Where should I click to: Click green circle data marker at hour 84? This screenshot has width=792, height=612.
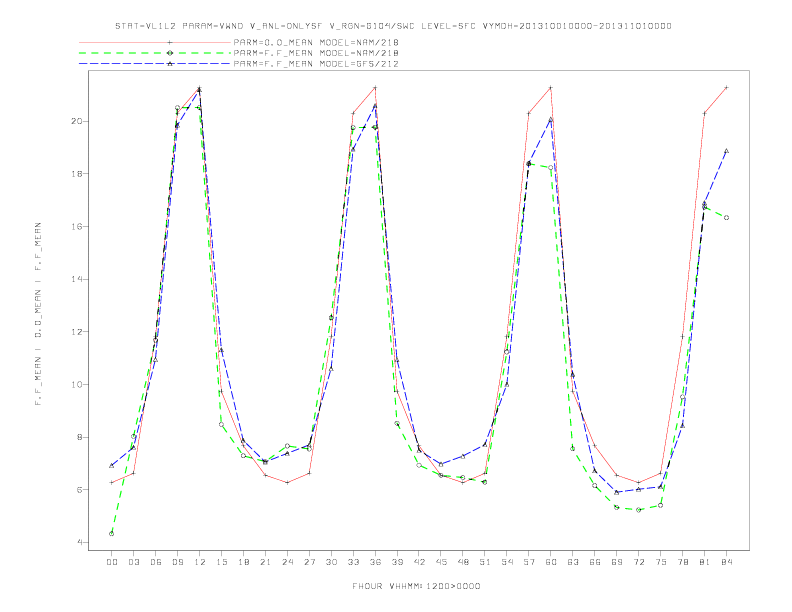[726, 218]
